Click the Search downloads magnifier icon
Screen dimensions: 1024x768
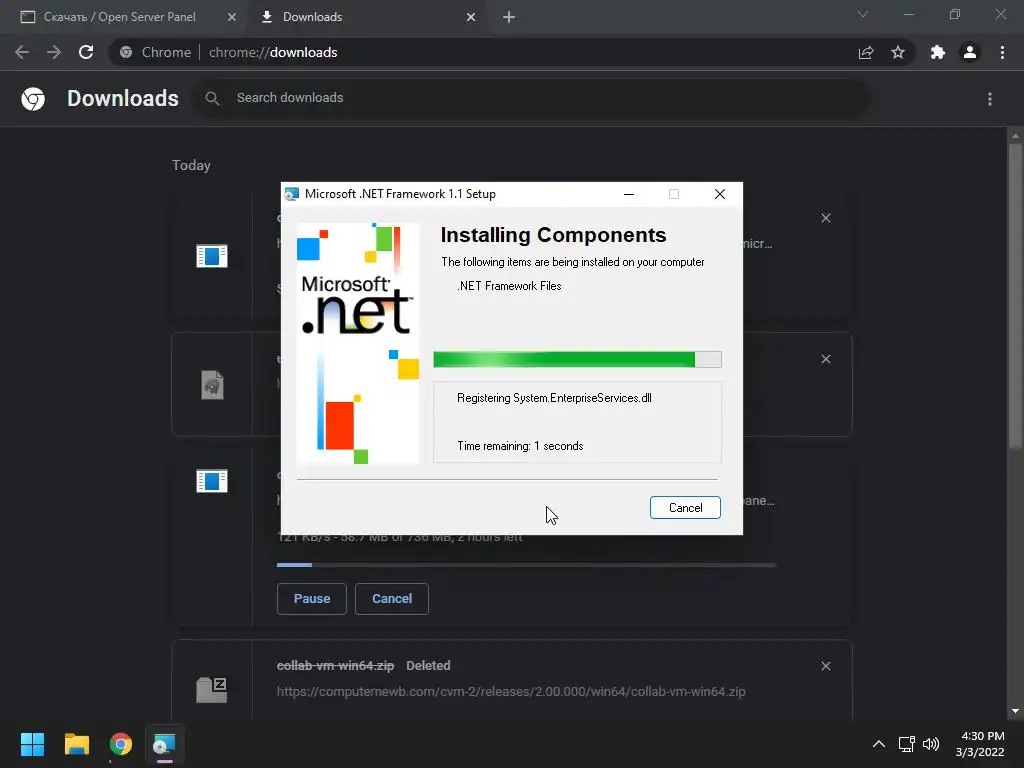[x=212, y=98]
